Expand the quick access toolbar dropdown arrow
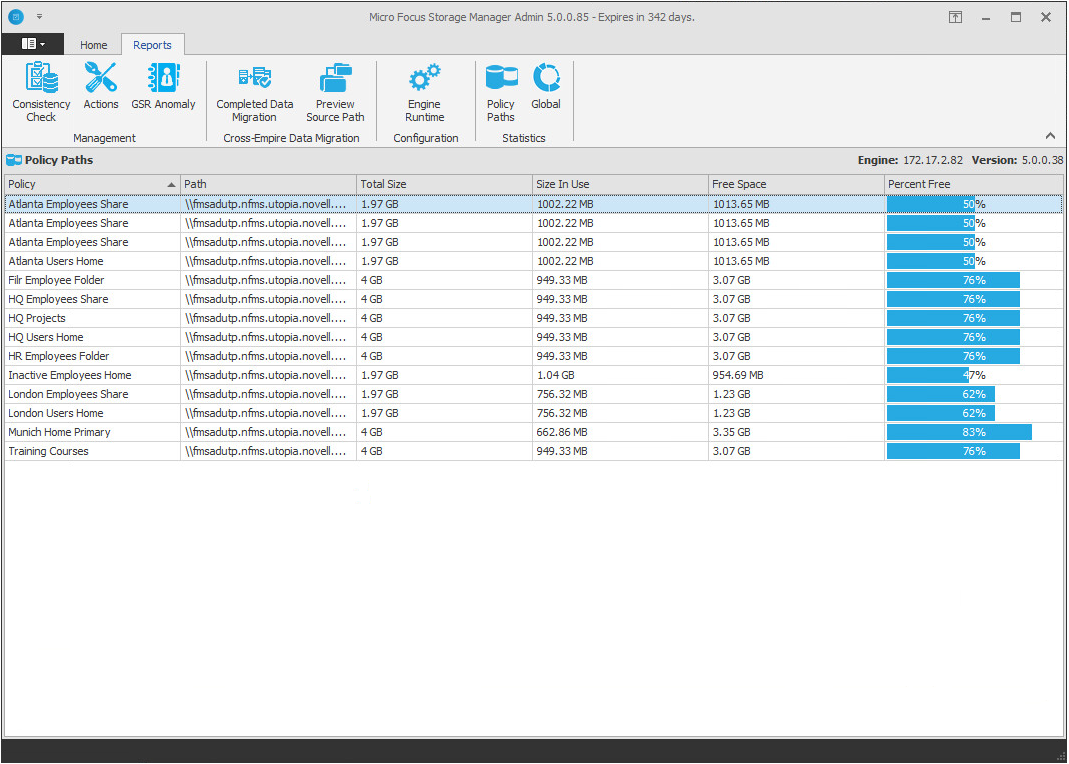Viewport: 1069px width, 764px height. [x=40, y=17]
